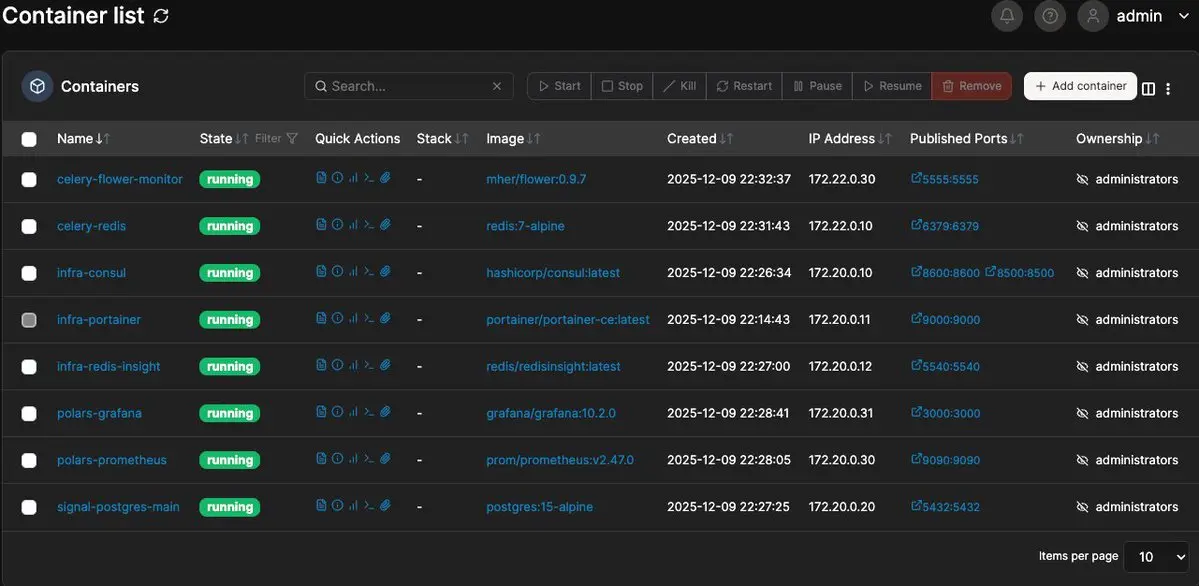The width and height of the screenshot is (1199, 586).
Task: Open the Items per page dropdown
Action: 1157,556
